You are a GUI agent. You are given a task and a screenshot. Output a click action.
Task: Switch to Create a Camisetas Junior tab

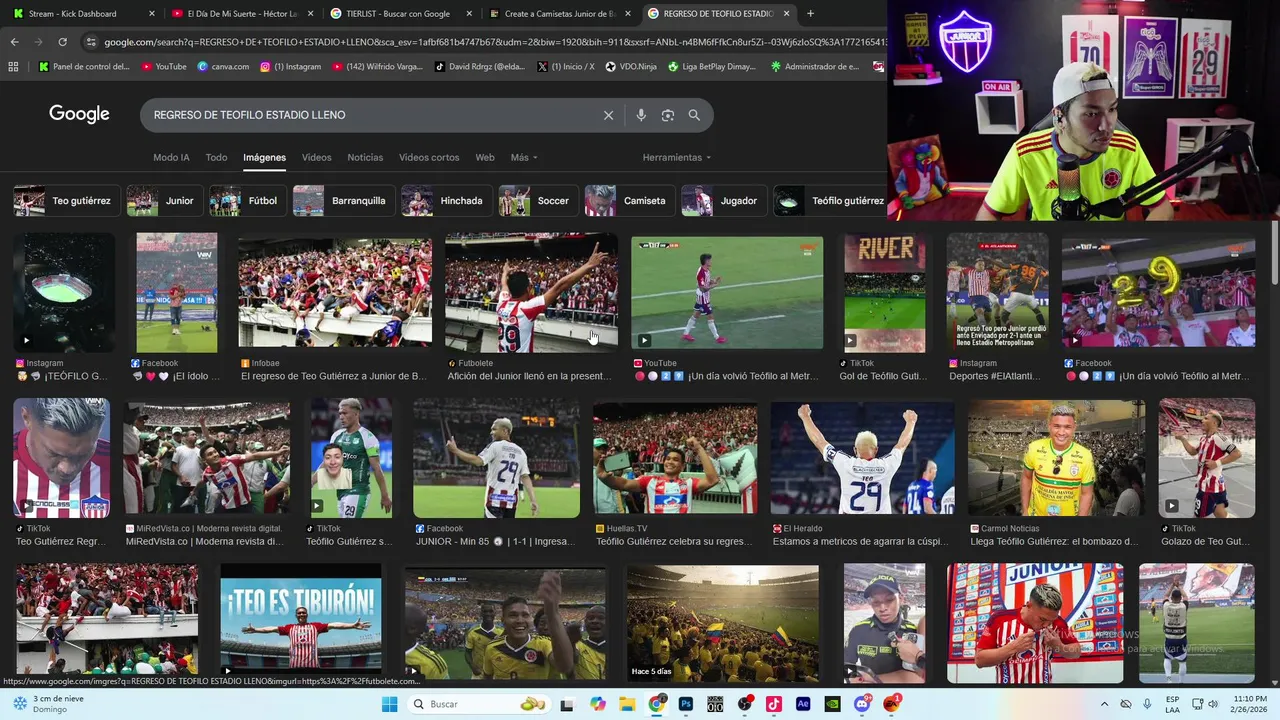click(561, 14)
